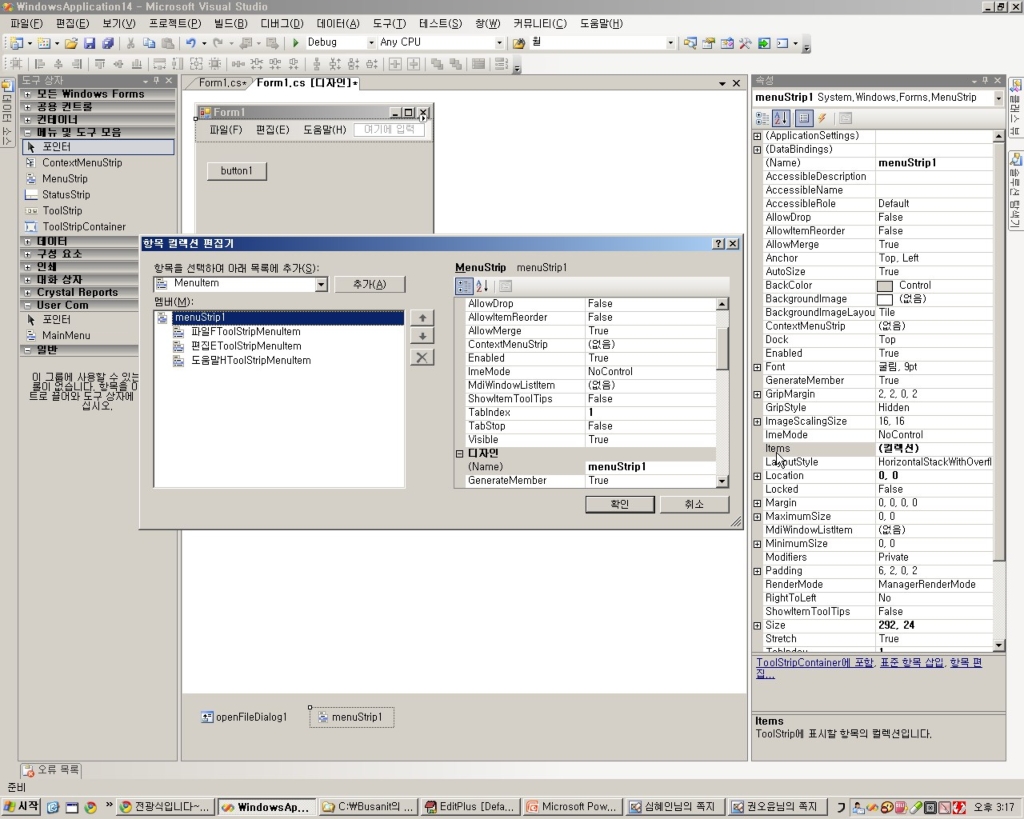
Task: Click the Cut toolbar icon
Action: click(131, 44)
